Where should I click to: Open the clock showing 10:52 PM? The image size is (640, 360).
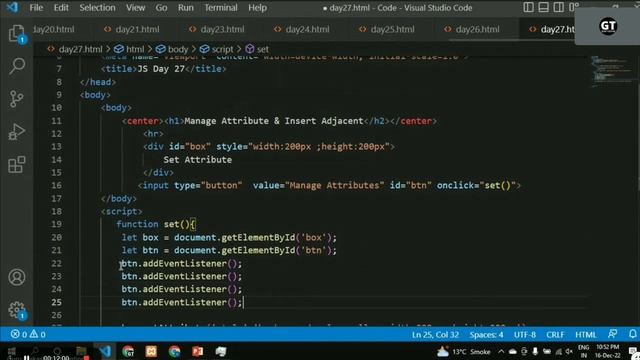[607, 351]
